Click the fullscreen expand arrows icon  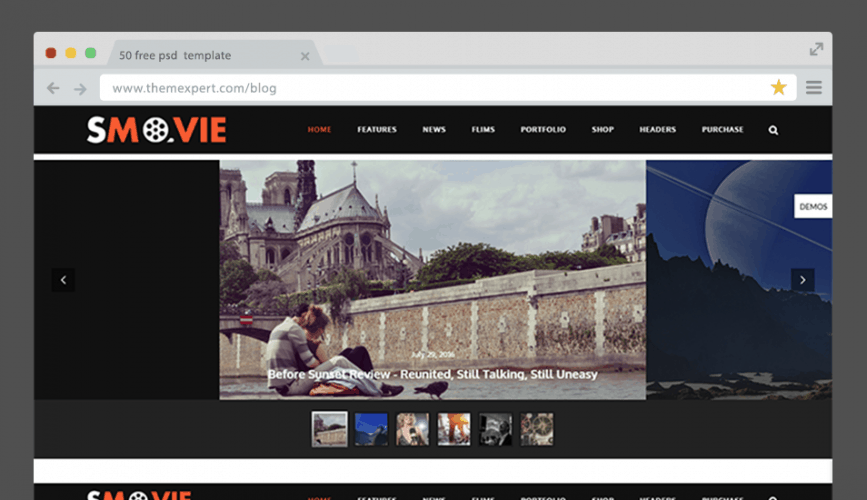pyautogui.click(x=816, y=49)
